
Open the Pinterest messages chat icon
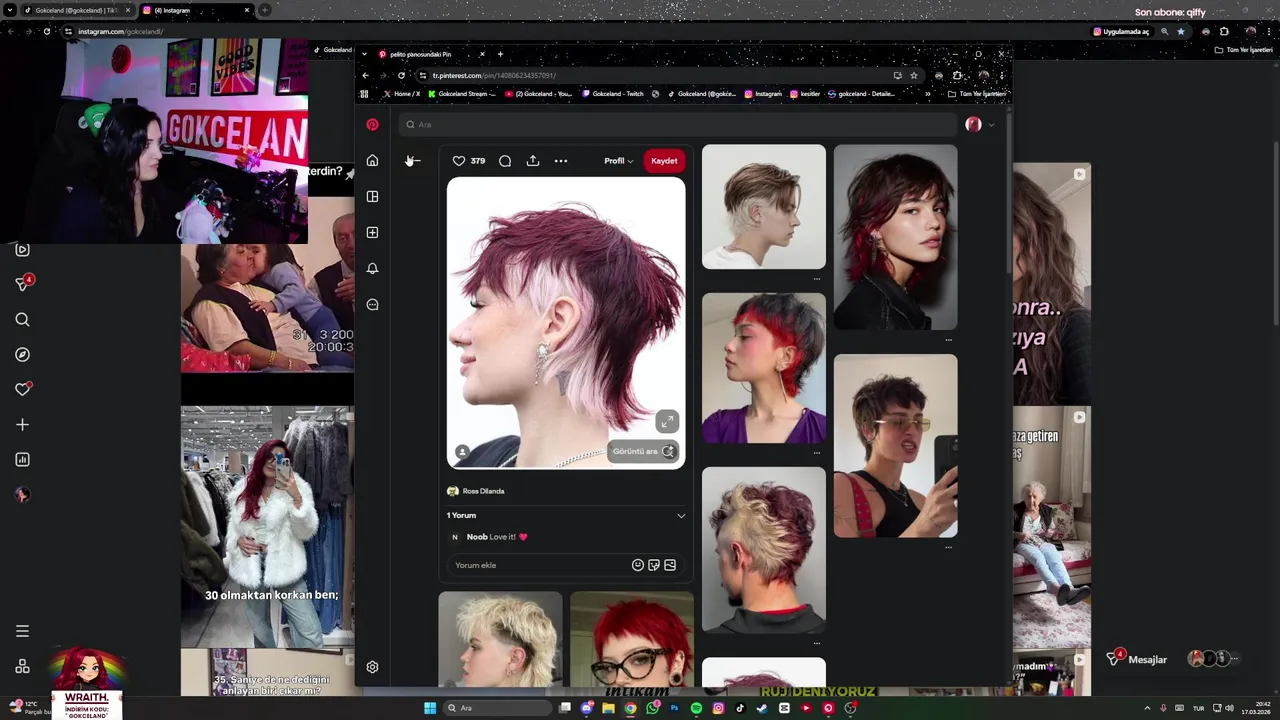click(372, 305)
